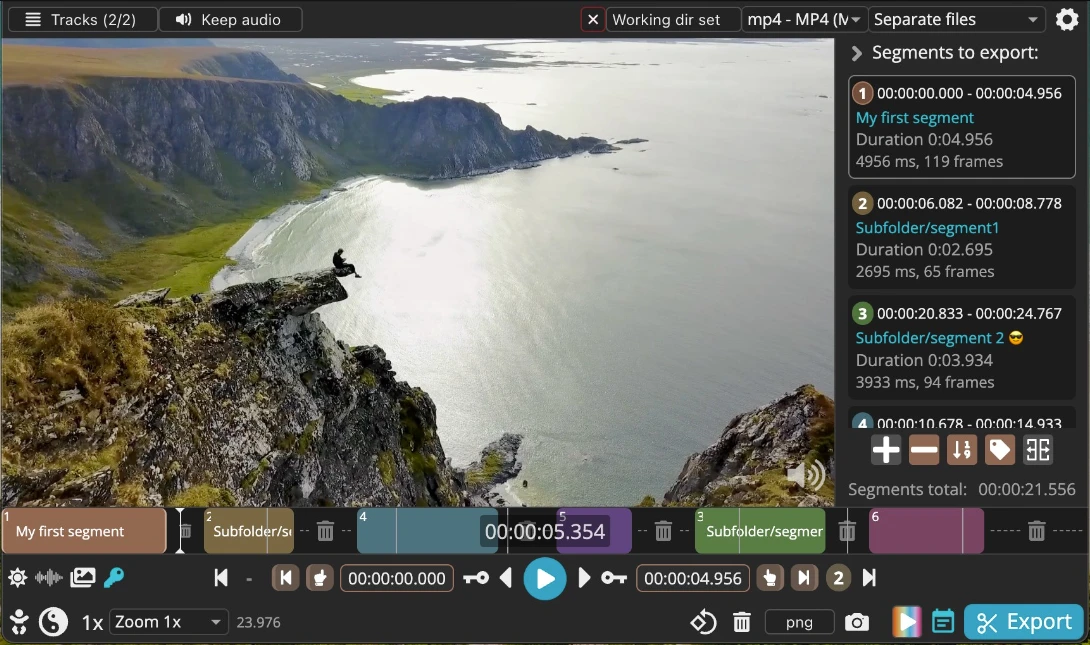The image size is (1090, 645).
Task: Click the colorful play preview icon
Action: pyautogui.click(x=906, y=622)
